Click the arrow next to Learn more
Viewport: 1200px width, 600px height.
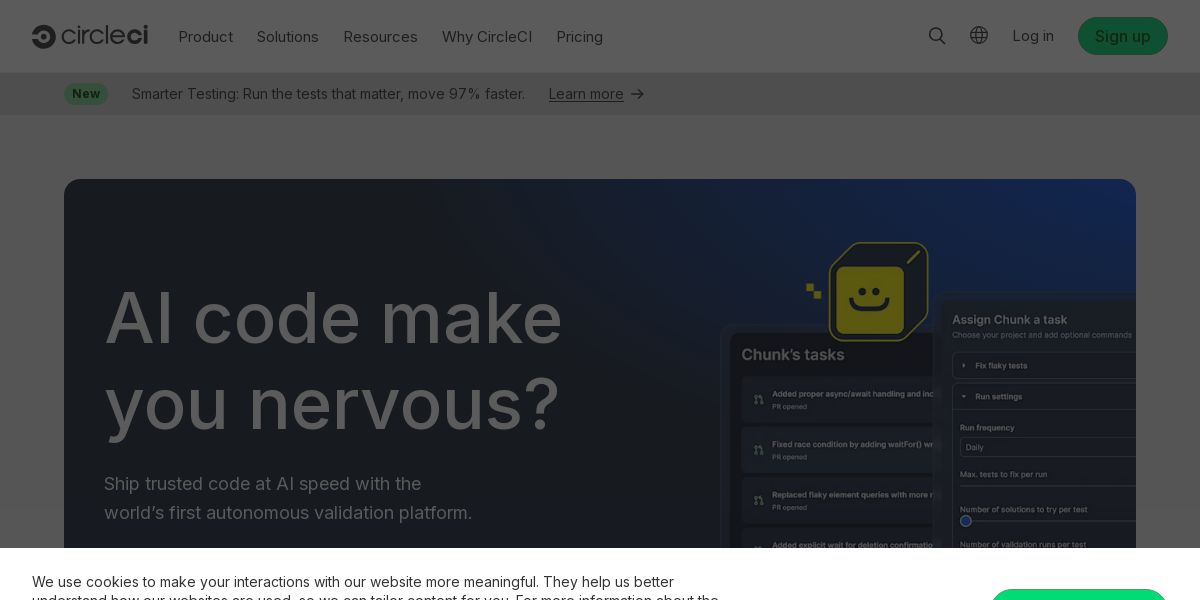tap(637, 94)
